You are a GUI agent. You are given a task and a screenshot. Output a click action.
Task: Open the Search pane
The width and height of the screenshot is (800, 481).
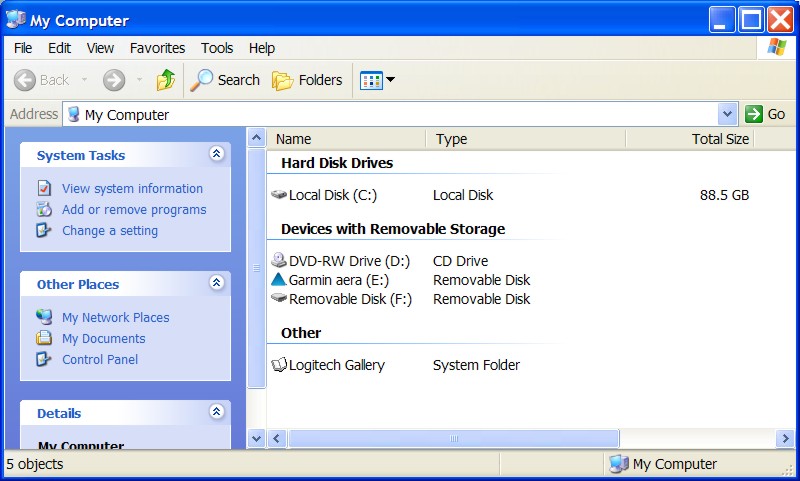point(225,80)
